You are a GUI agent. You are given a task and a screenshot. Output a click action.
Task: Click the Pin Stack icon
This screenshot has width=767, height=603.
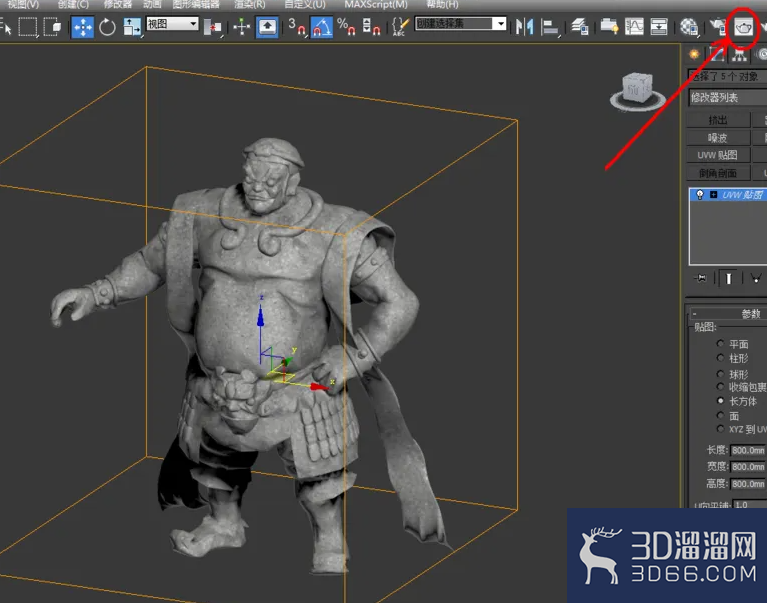pos(700,278)
